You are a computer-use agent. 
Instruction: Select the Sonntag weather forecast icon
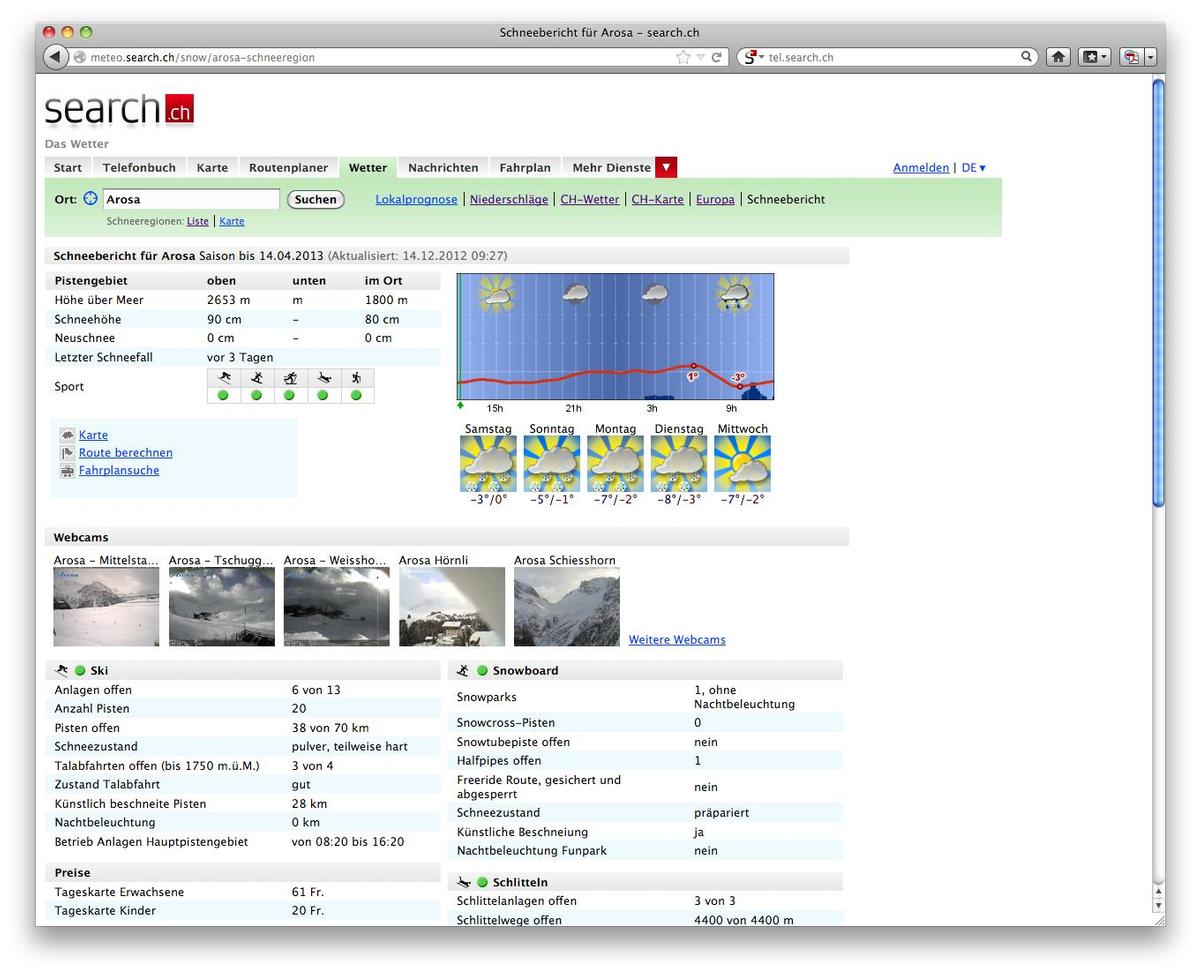coord(552,464)
